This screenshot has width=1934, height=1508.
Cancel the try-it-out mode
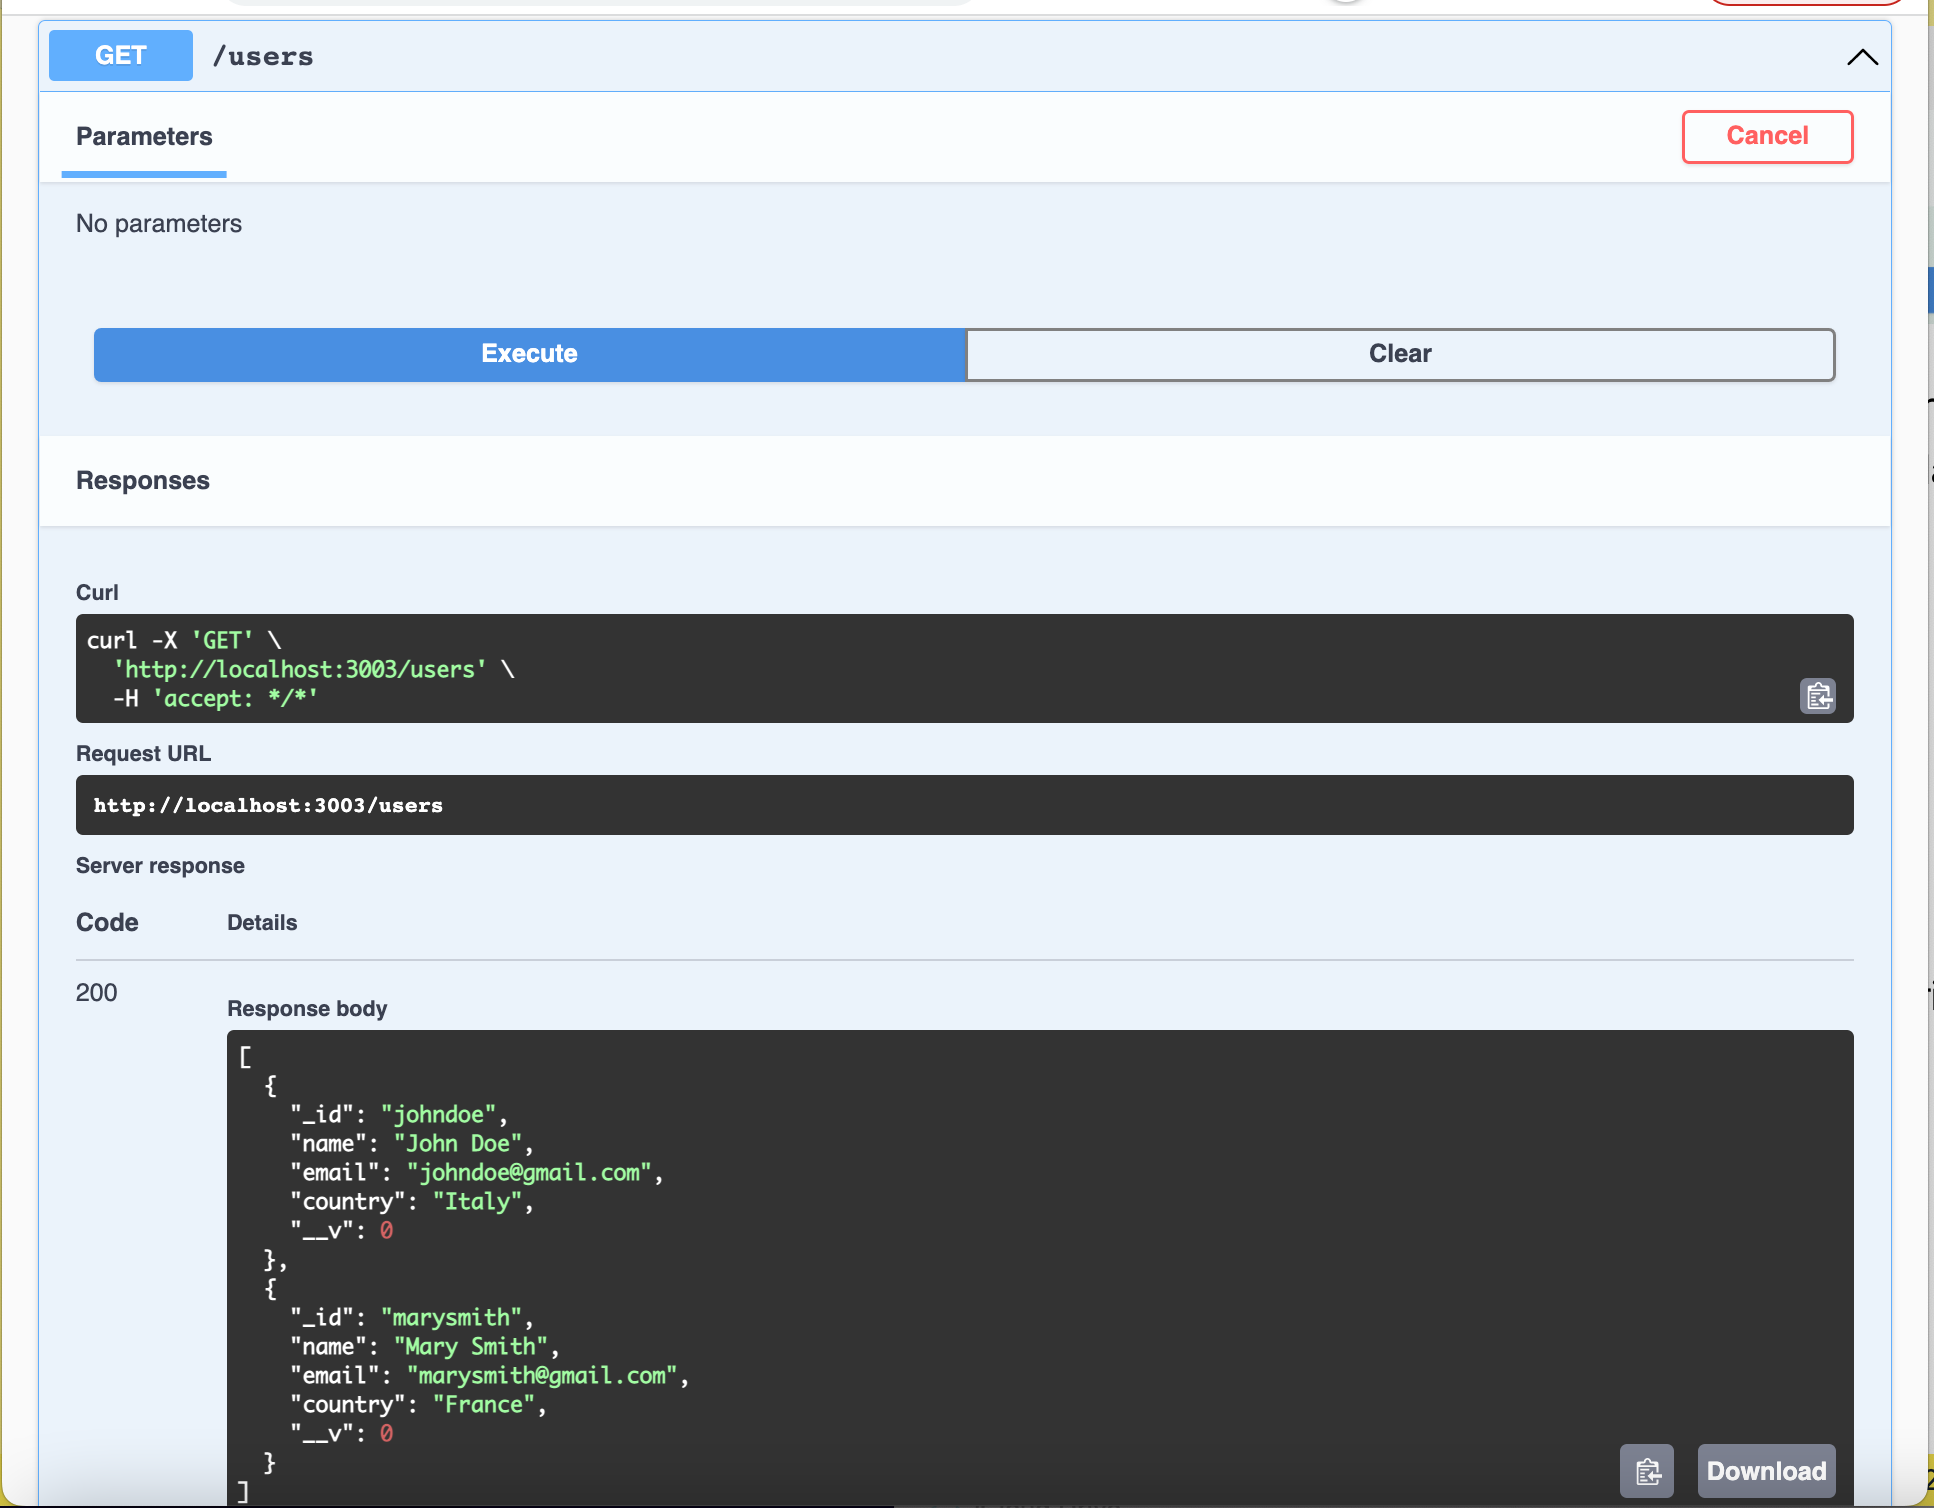(1767, 136)
